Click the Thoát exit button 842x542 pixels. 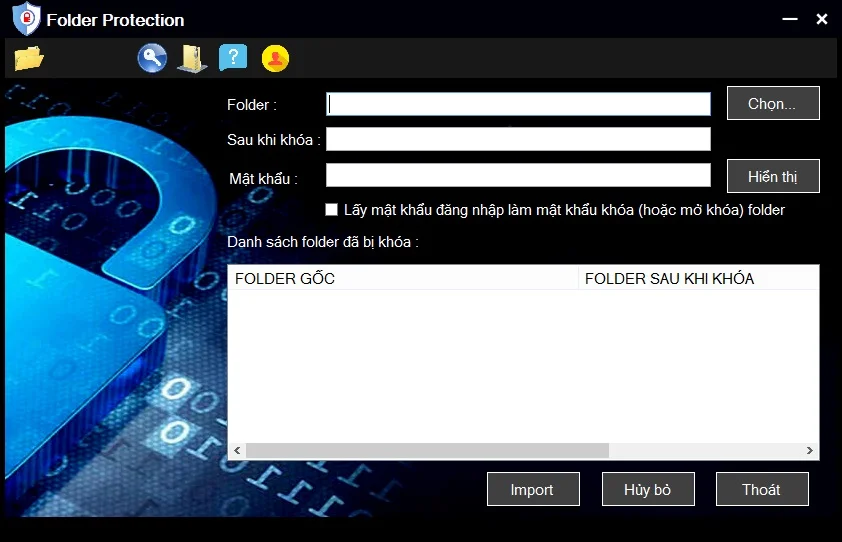(x=761, y=489)
